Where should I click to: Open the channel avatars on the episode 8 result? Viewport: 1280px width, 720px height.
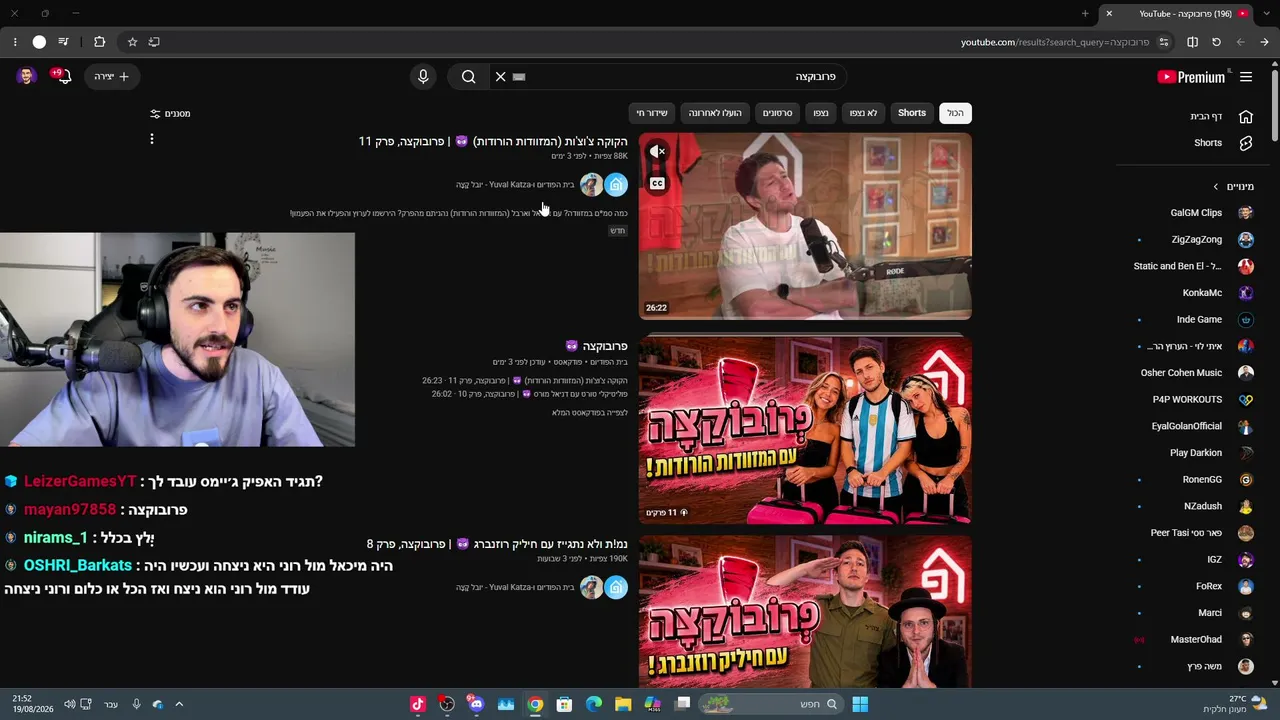click(x=604, y=588)
